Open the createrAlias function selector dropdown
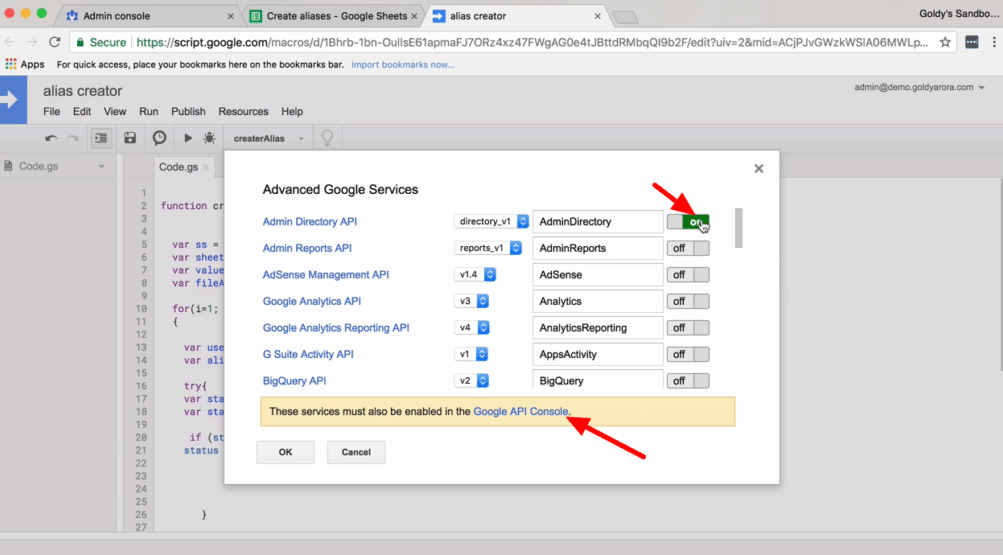The width and height of the screenshot is (1003, 555). point(268,138)
